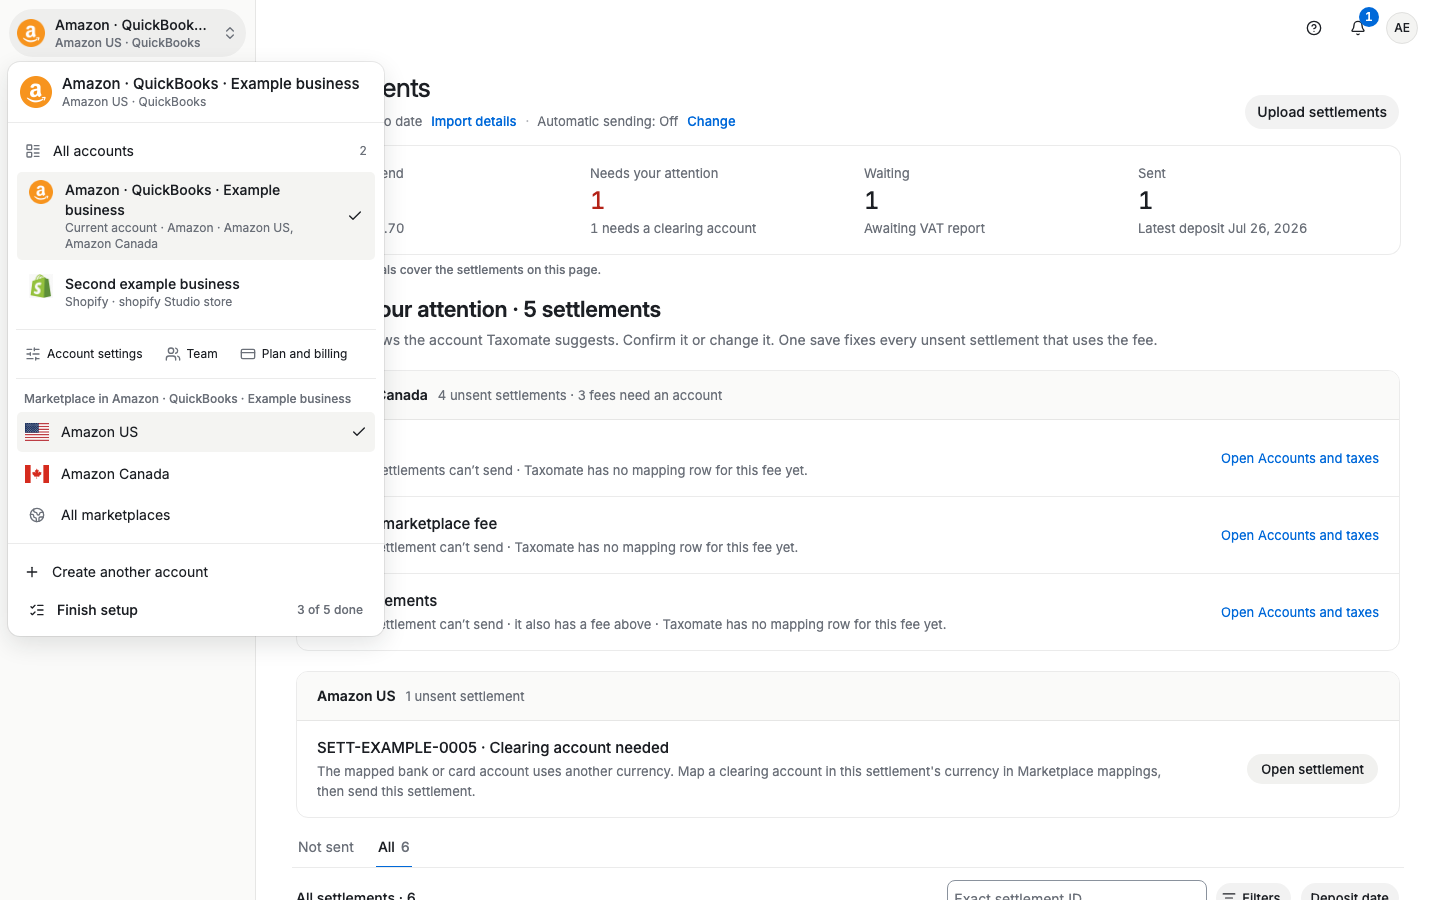The height and width of the screenshot is (900, 1440).
Task: Switch to the Not sent tab
Action: pos(326,847)
